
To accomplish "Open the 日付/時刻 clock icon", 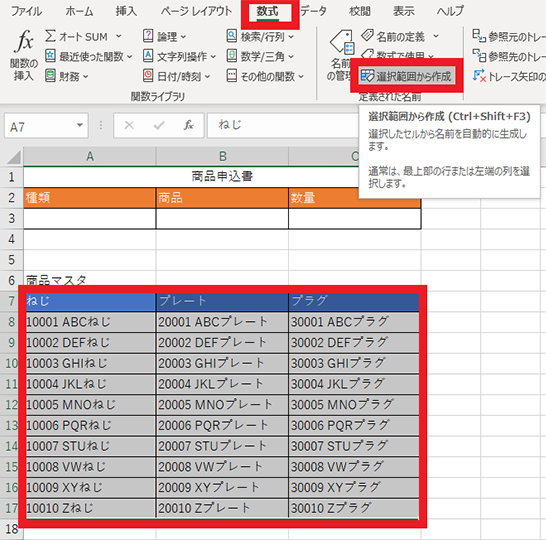I will (x=148, y=76).
